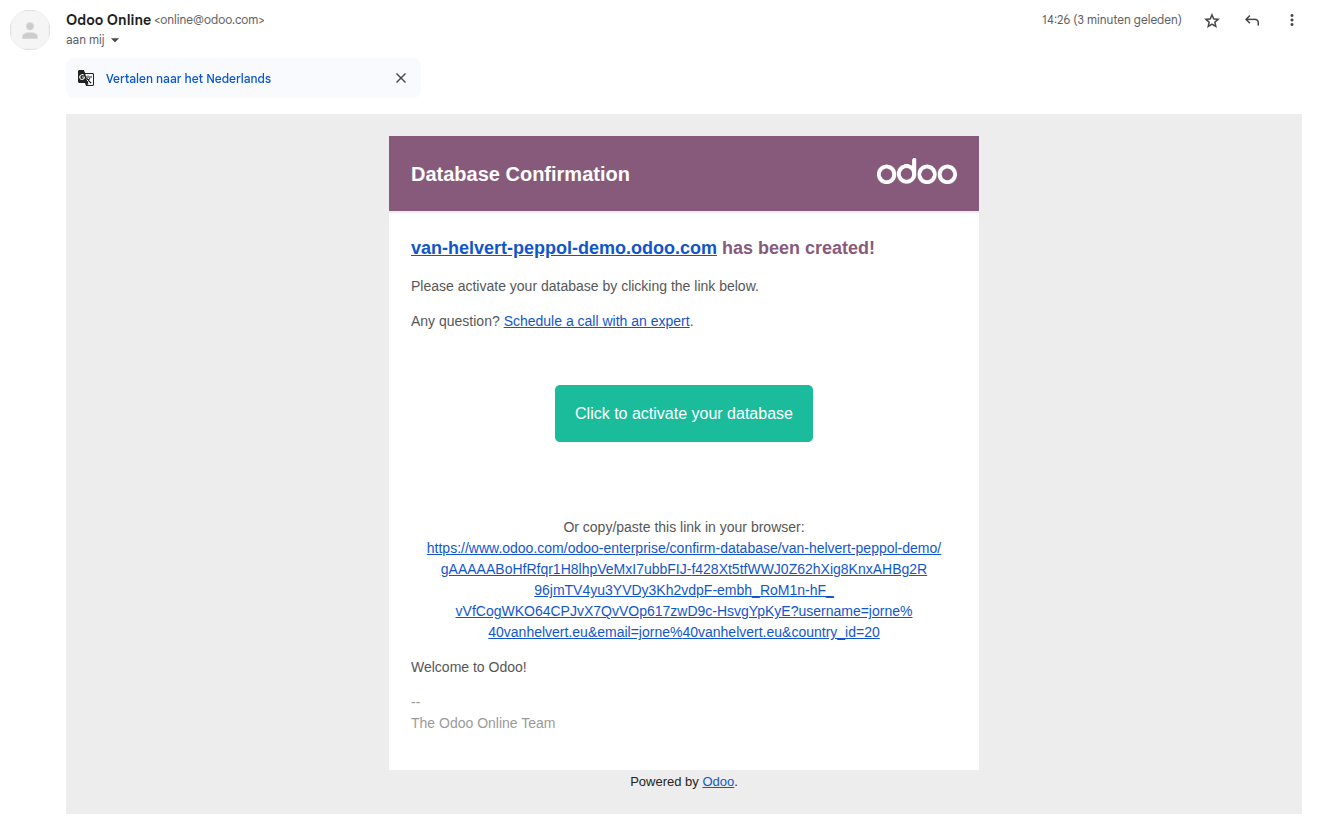Viewport: 1321px width, 837px height.
Task: Click the sender avatar icon
Action: [30, 30]
